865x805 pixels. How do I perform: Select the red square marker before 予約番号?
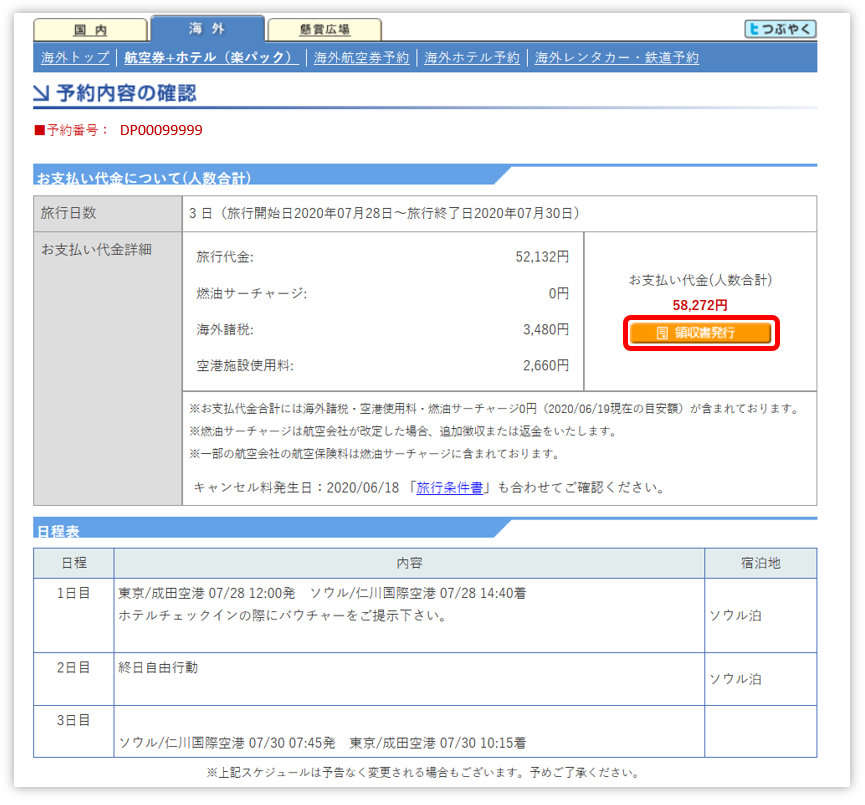pos(35,129)
